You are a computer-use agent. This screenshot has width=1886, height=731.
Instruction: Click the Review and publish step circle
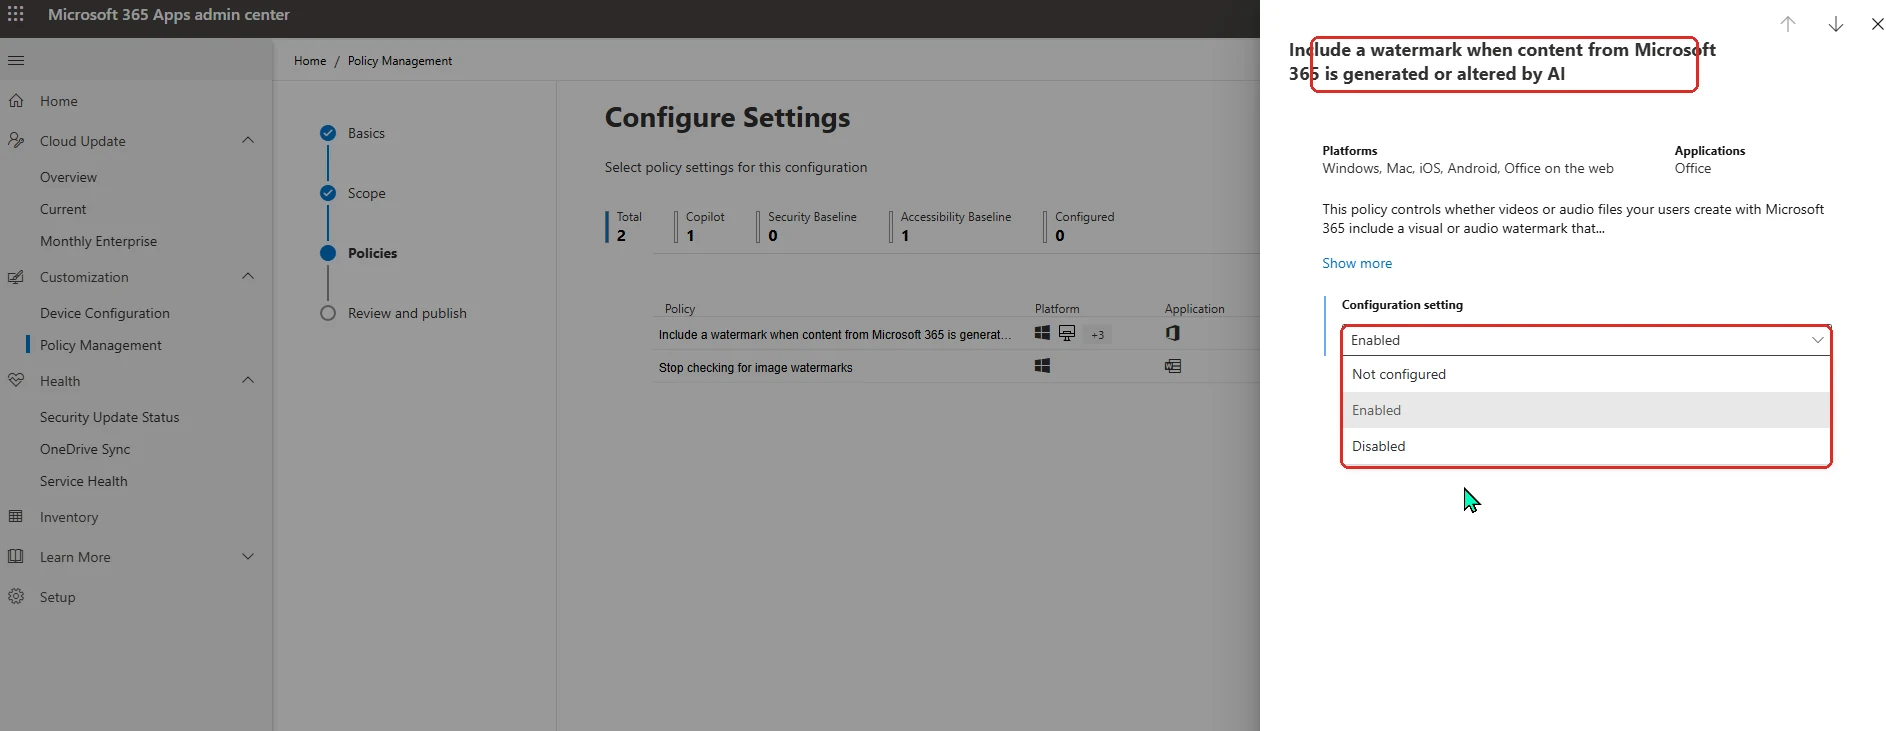coord(328,313)
